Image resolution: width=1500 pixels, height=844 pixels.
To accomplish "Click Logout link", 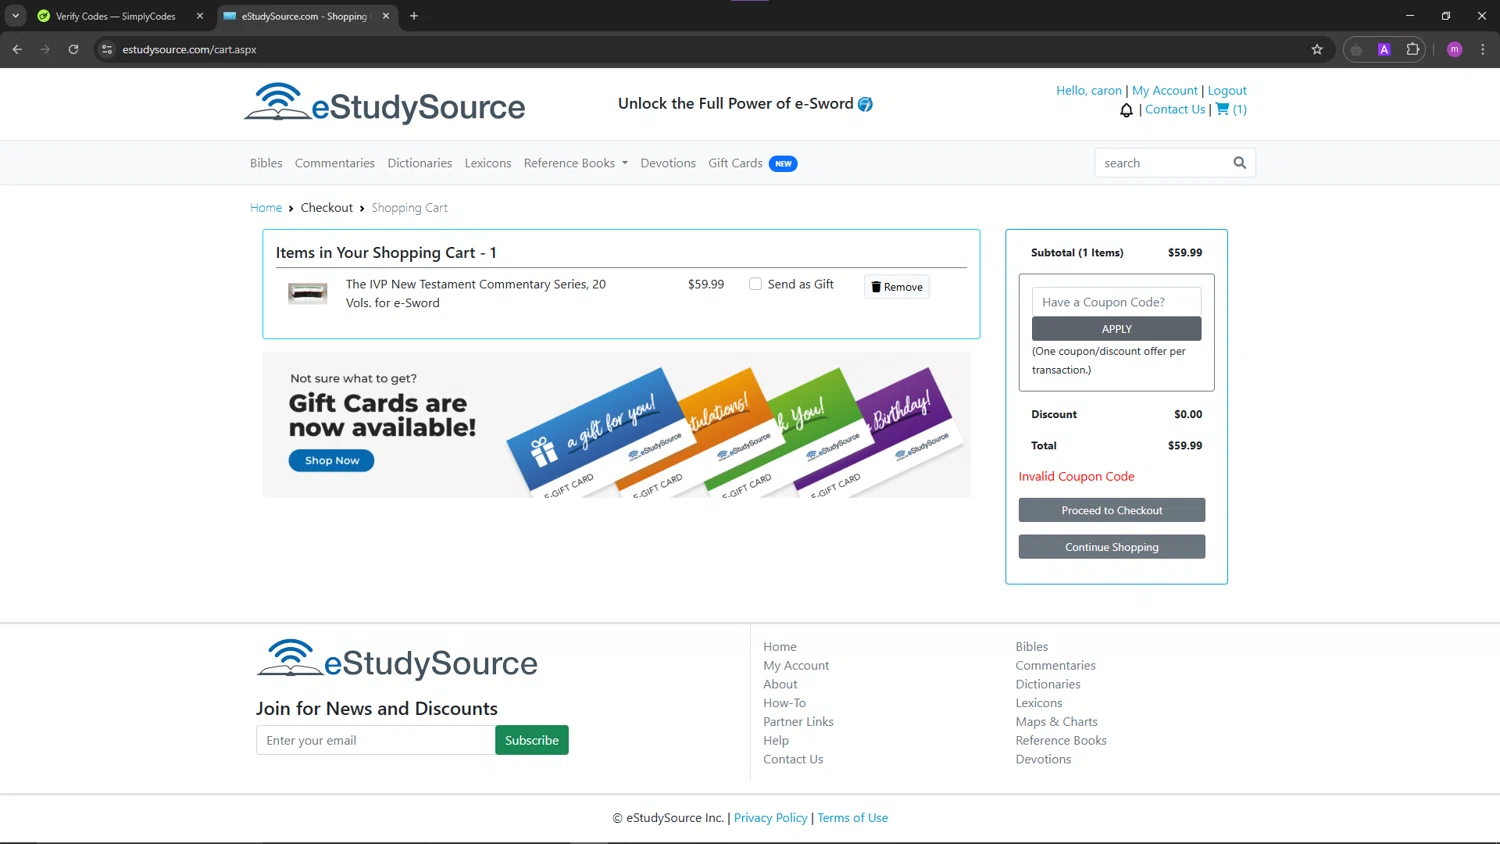I will 1227,90.
